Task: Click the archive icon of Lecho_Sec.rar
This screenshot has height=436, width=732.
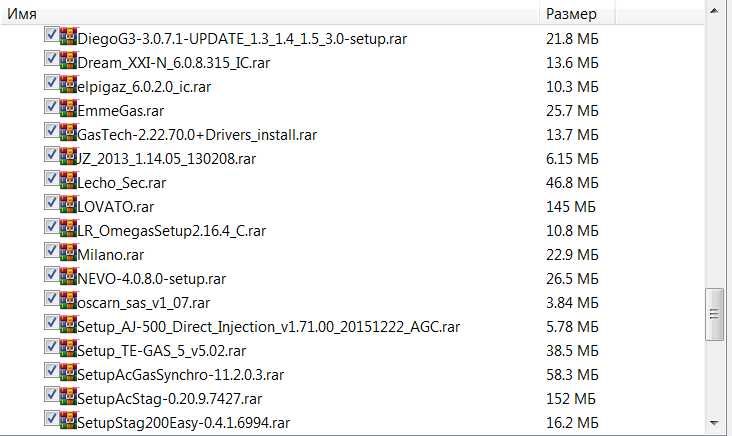Action: tap(68, 180)
